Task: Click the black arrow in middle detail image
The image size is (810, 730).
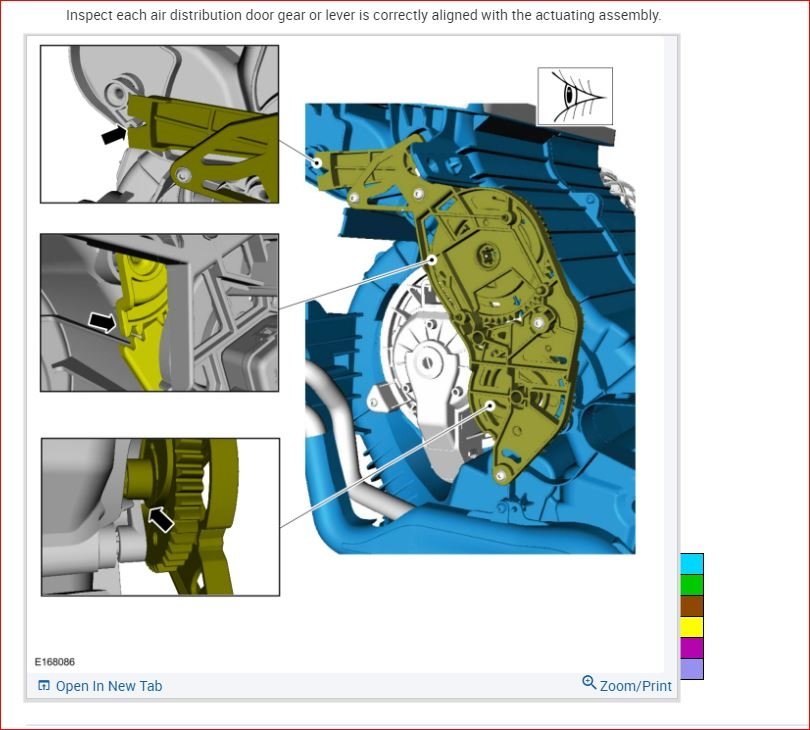Action: (x=102, y=322)
